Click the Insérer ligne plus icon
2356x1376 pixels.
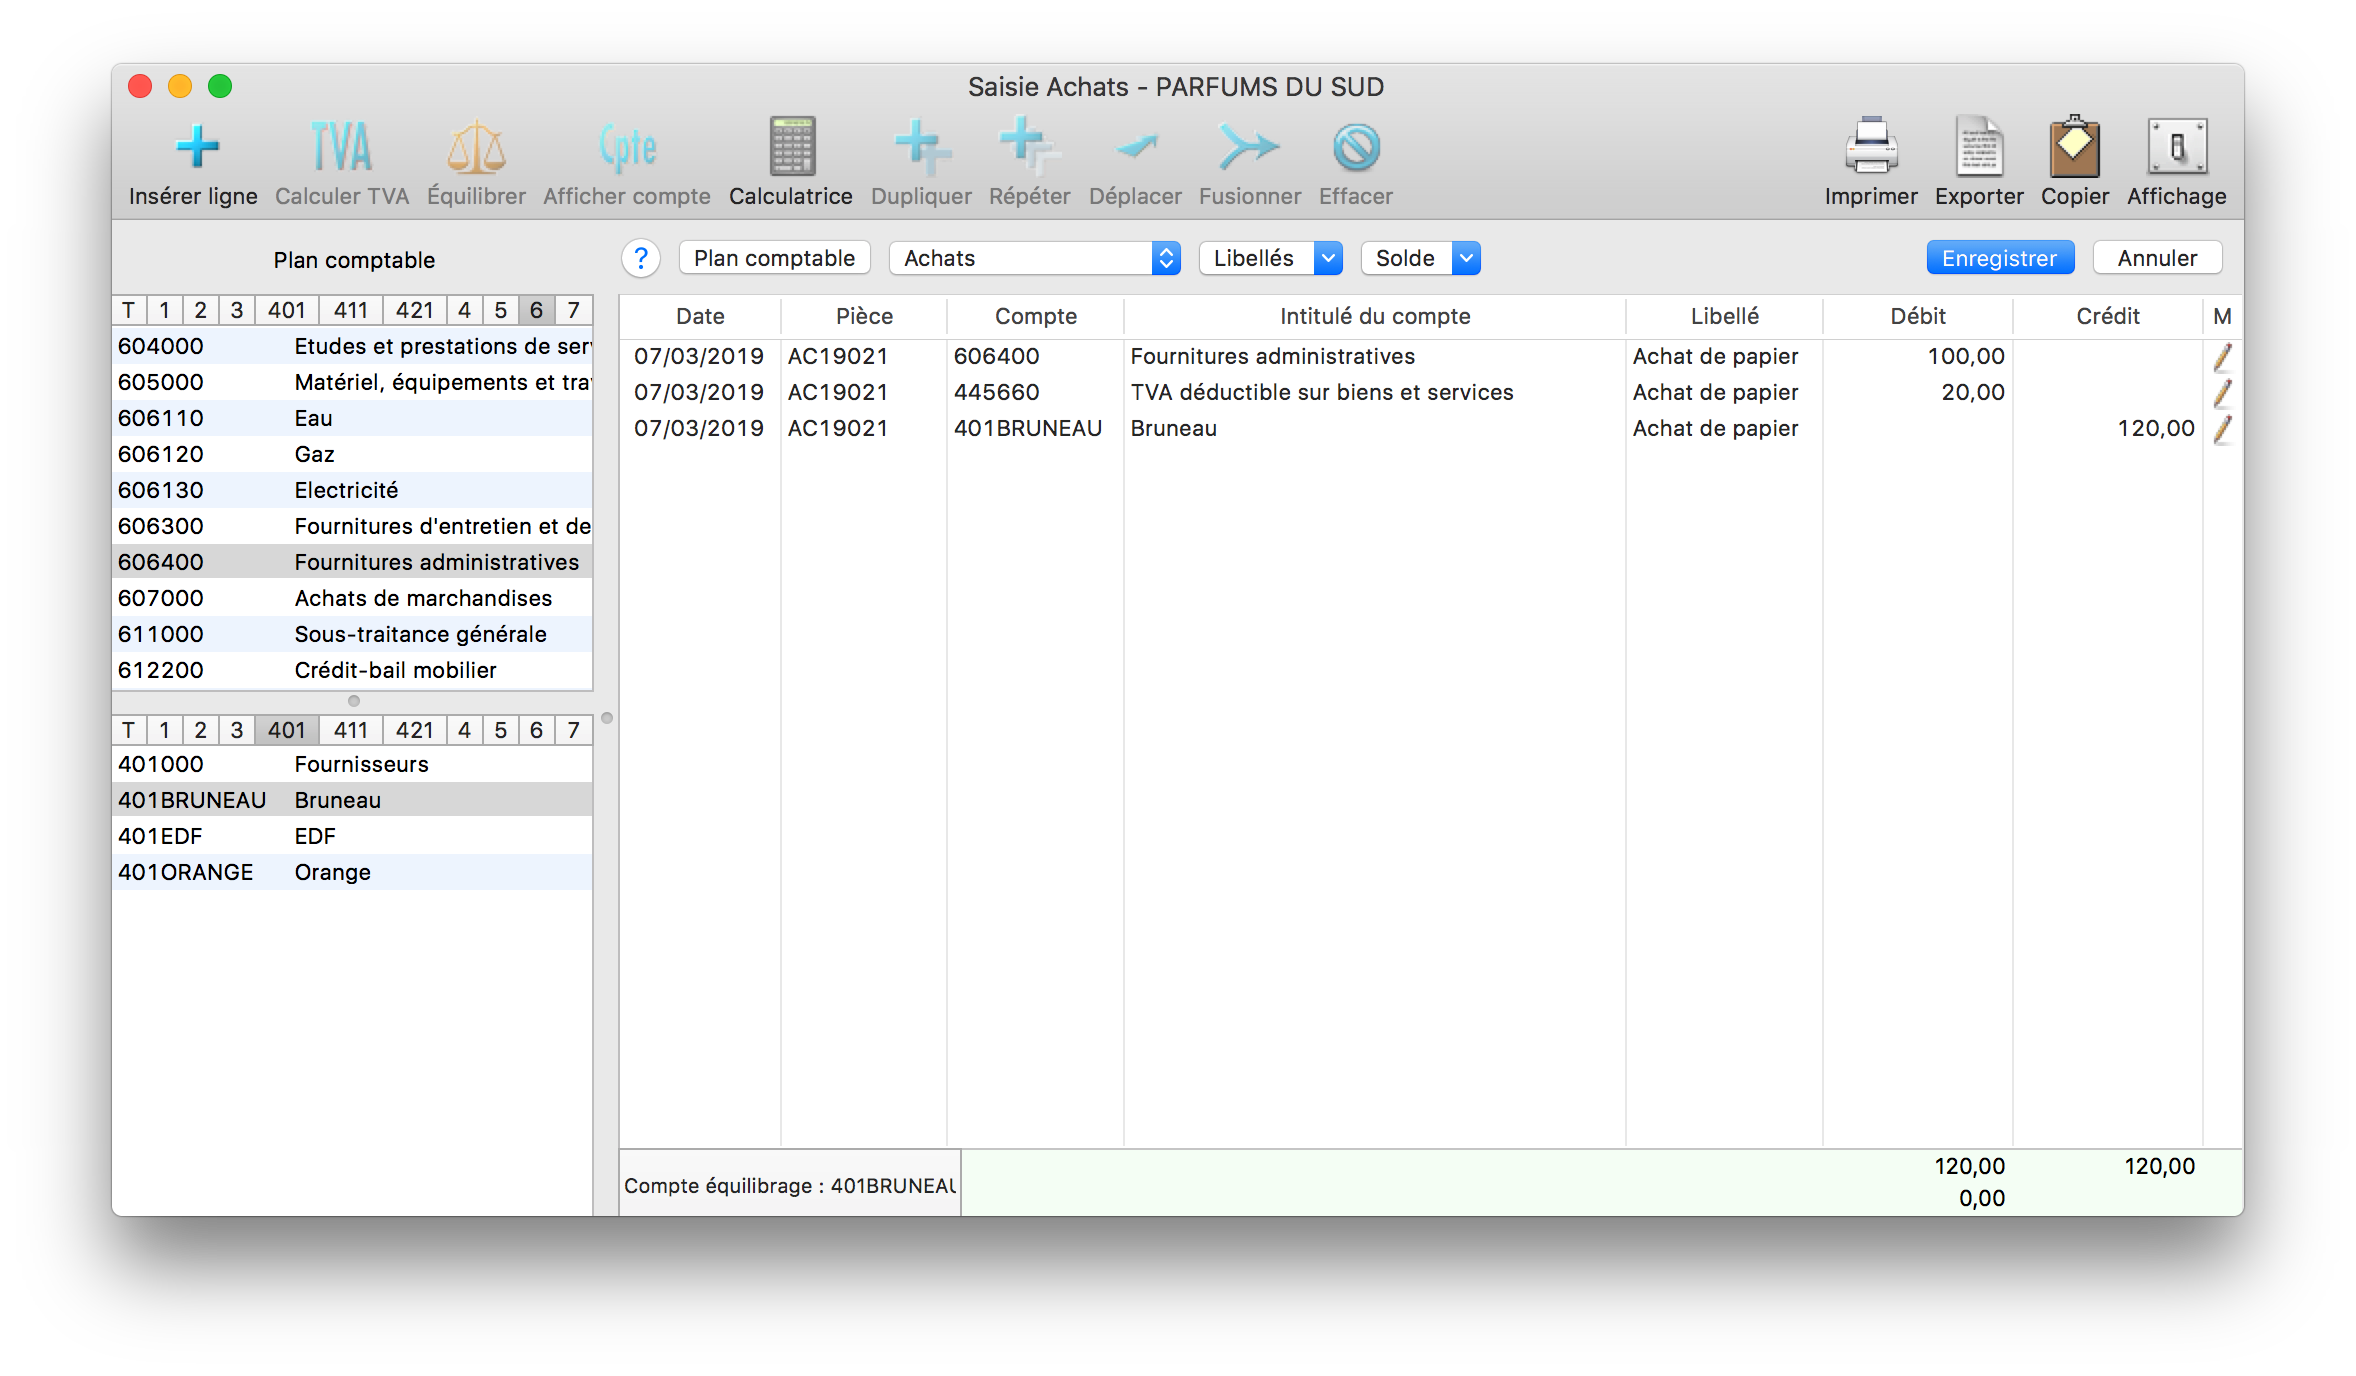pyautogui.click(x=197, y=147)
